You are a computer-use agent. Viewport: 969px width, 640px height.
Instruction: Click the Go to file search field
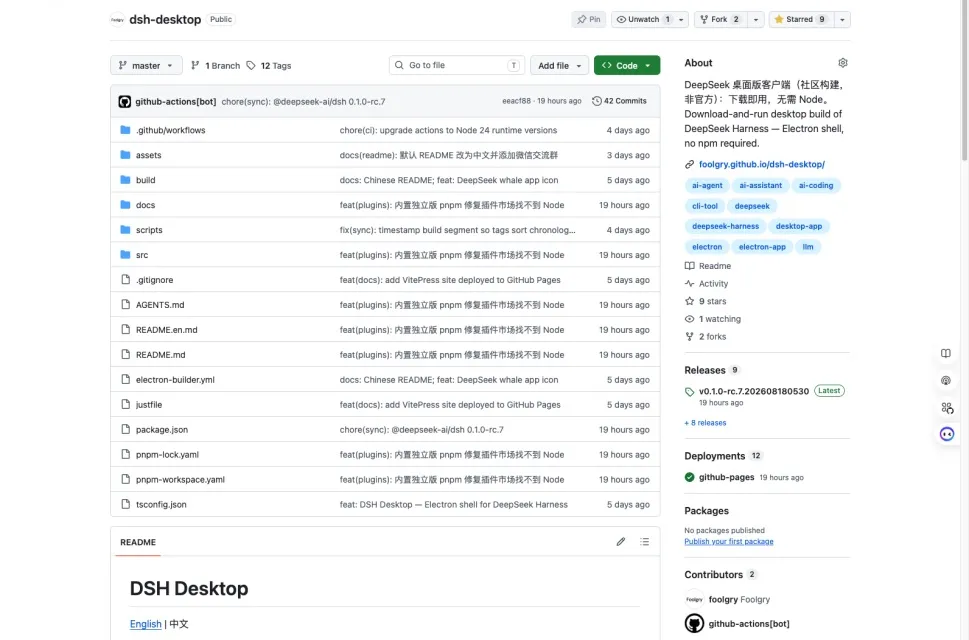coord(457,65)
